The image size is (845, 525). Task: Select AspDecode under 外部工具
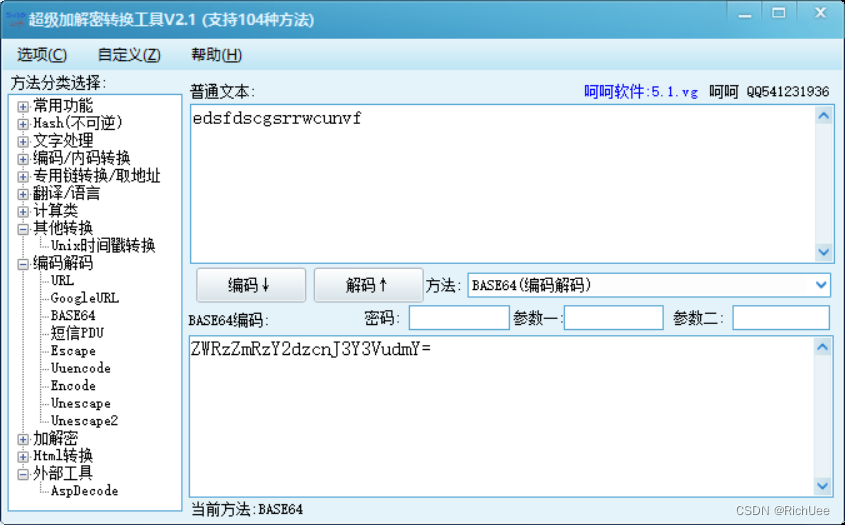click(84, 491)
